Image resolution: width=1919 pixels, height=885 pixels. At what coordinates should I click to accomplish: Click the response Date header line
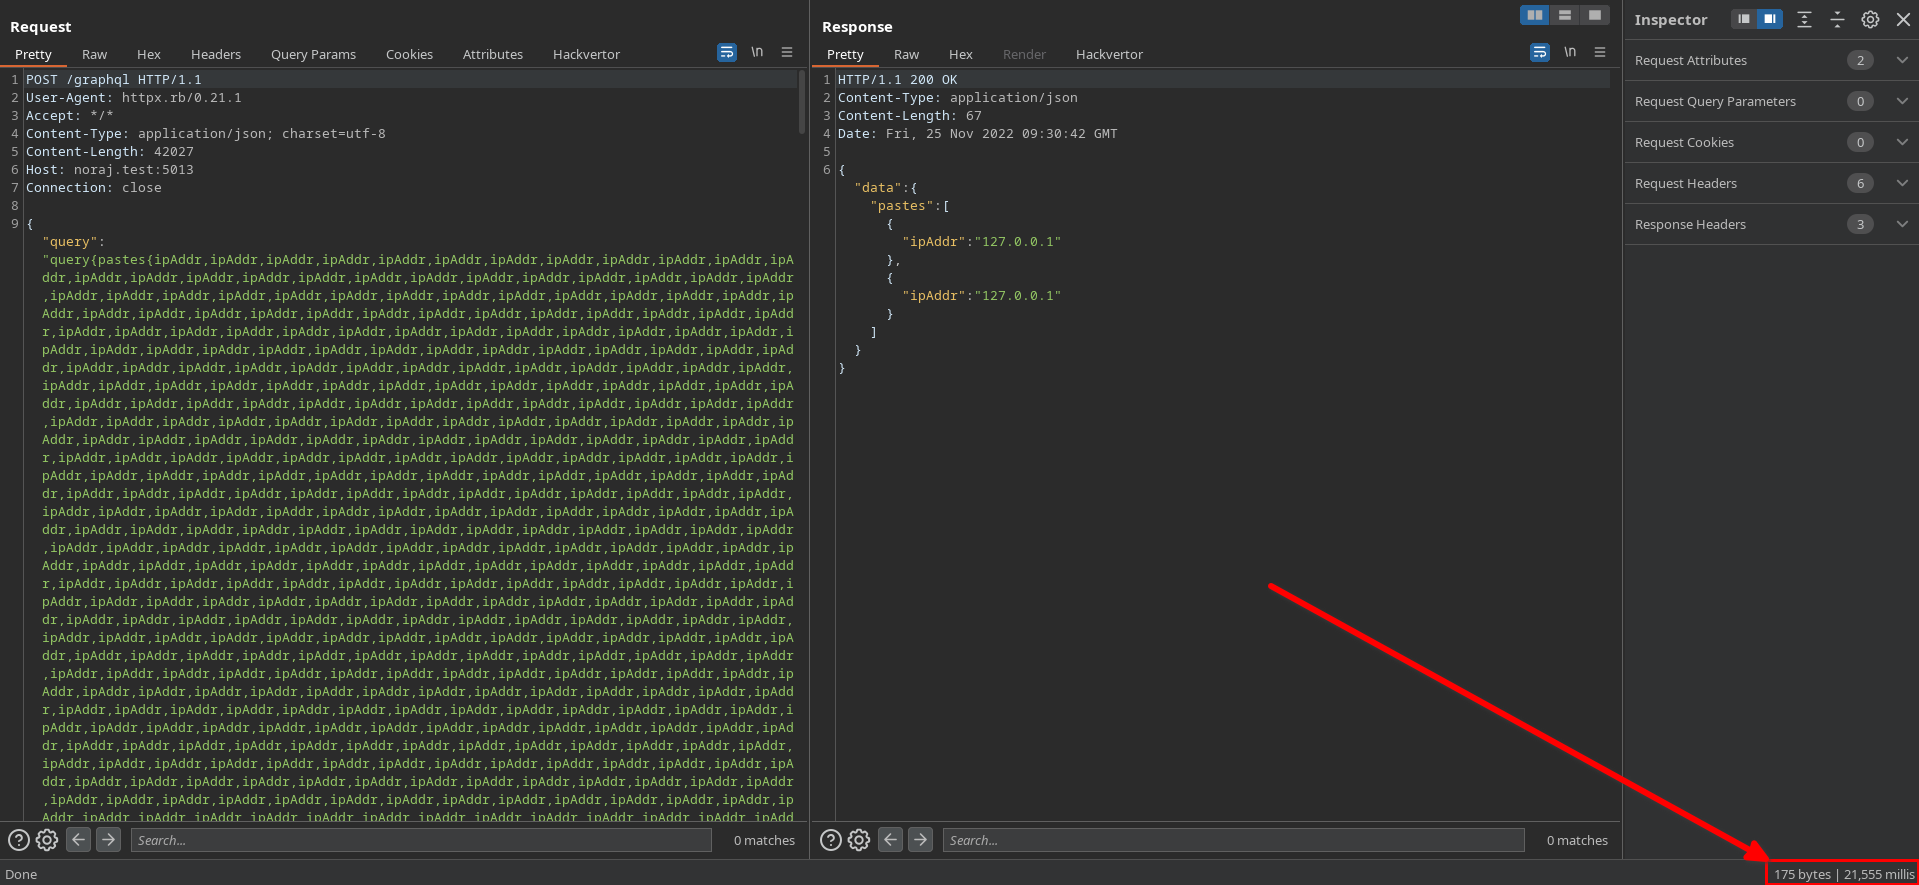[978, 133]
